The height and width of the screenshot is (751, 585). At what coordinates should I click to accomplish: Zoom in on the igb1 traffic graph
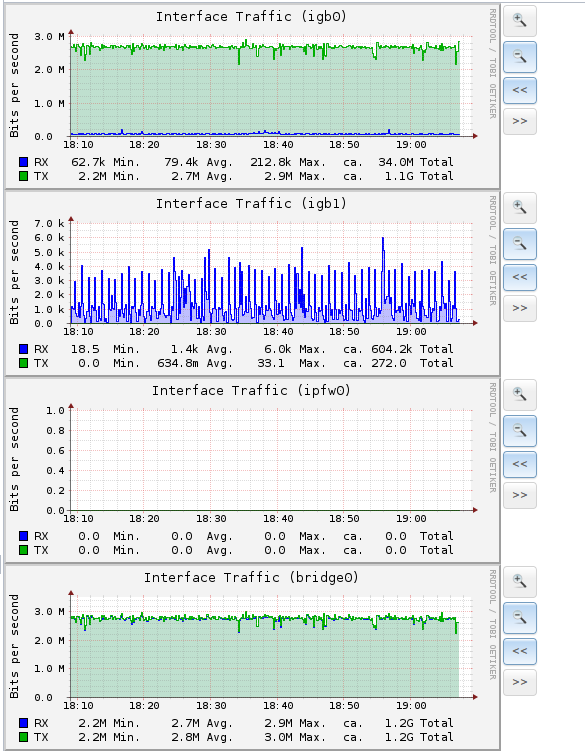(520, 207)
